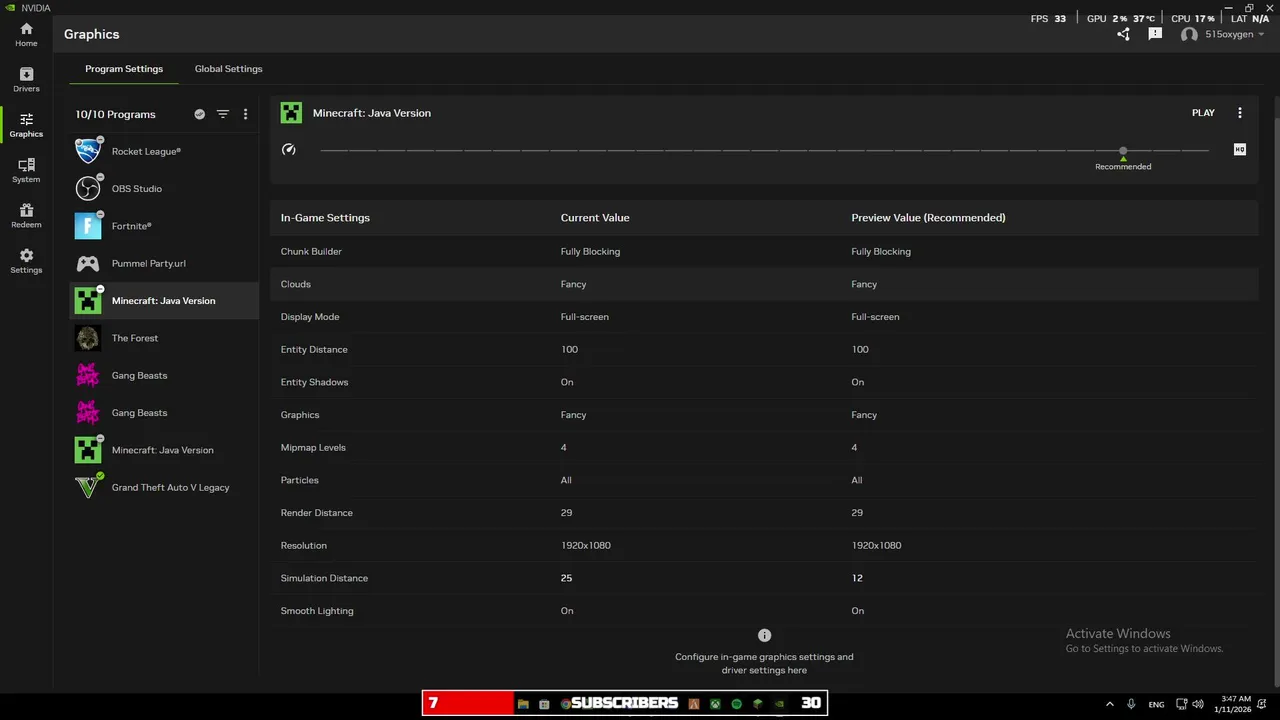The width and height of the screenshot is (1280, 720).
Task: Click the OBS Studio program icon
Action: click(88, 188)
